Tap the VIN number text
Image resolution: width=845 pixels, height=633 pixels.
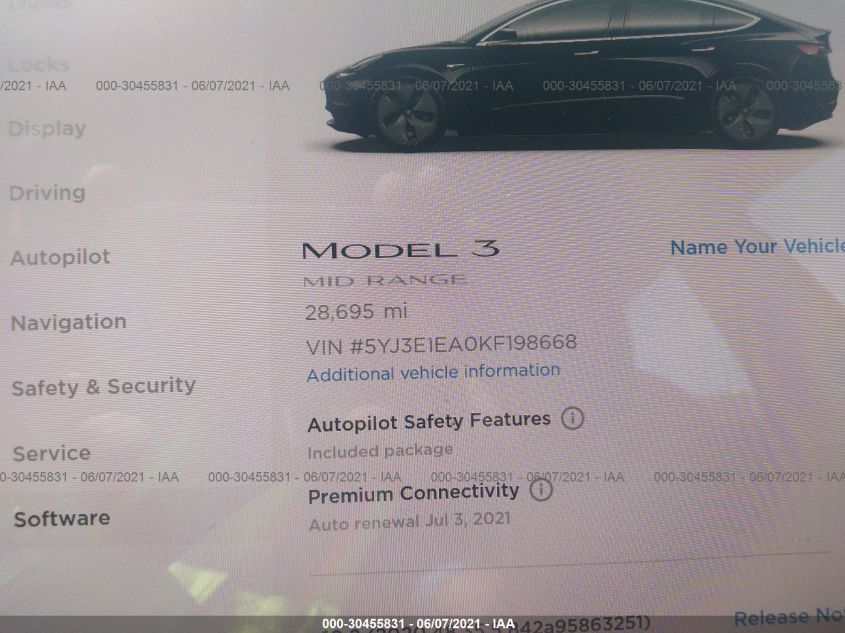point(441,344)
